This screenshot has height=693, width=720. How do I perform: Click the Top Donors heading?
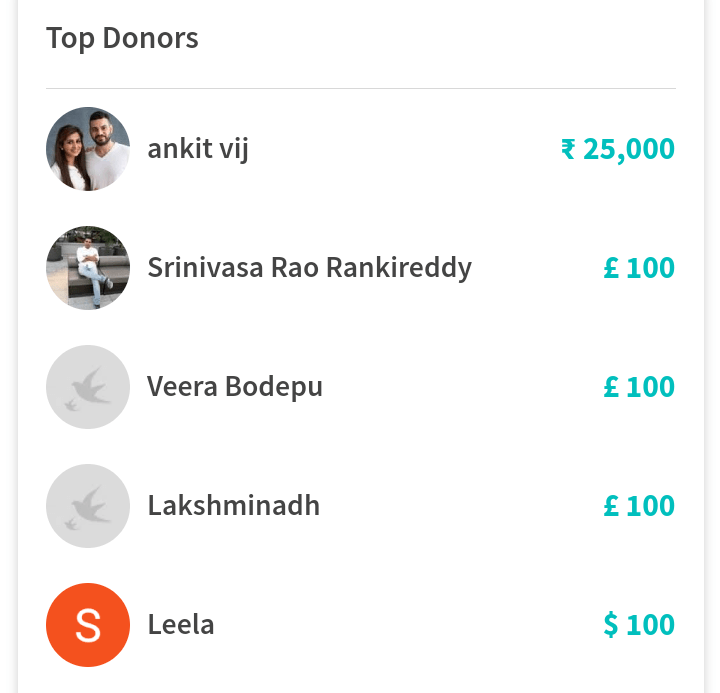122,38
